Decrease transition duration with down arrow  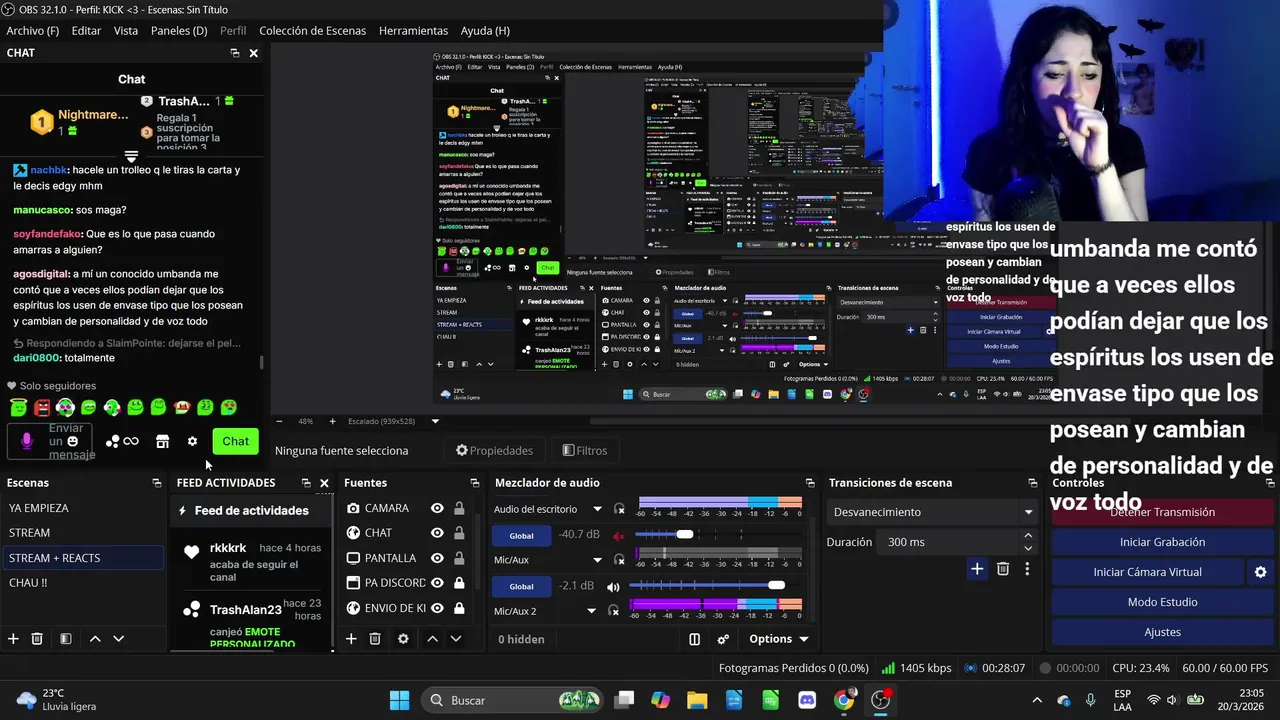coord(1028,548)
